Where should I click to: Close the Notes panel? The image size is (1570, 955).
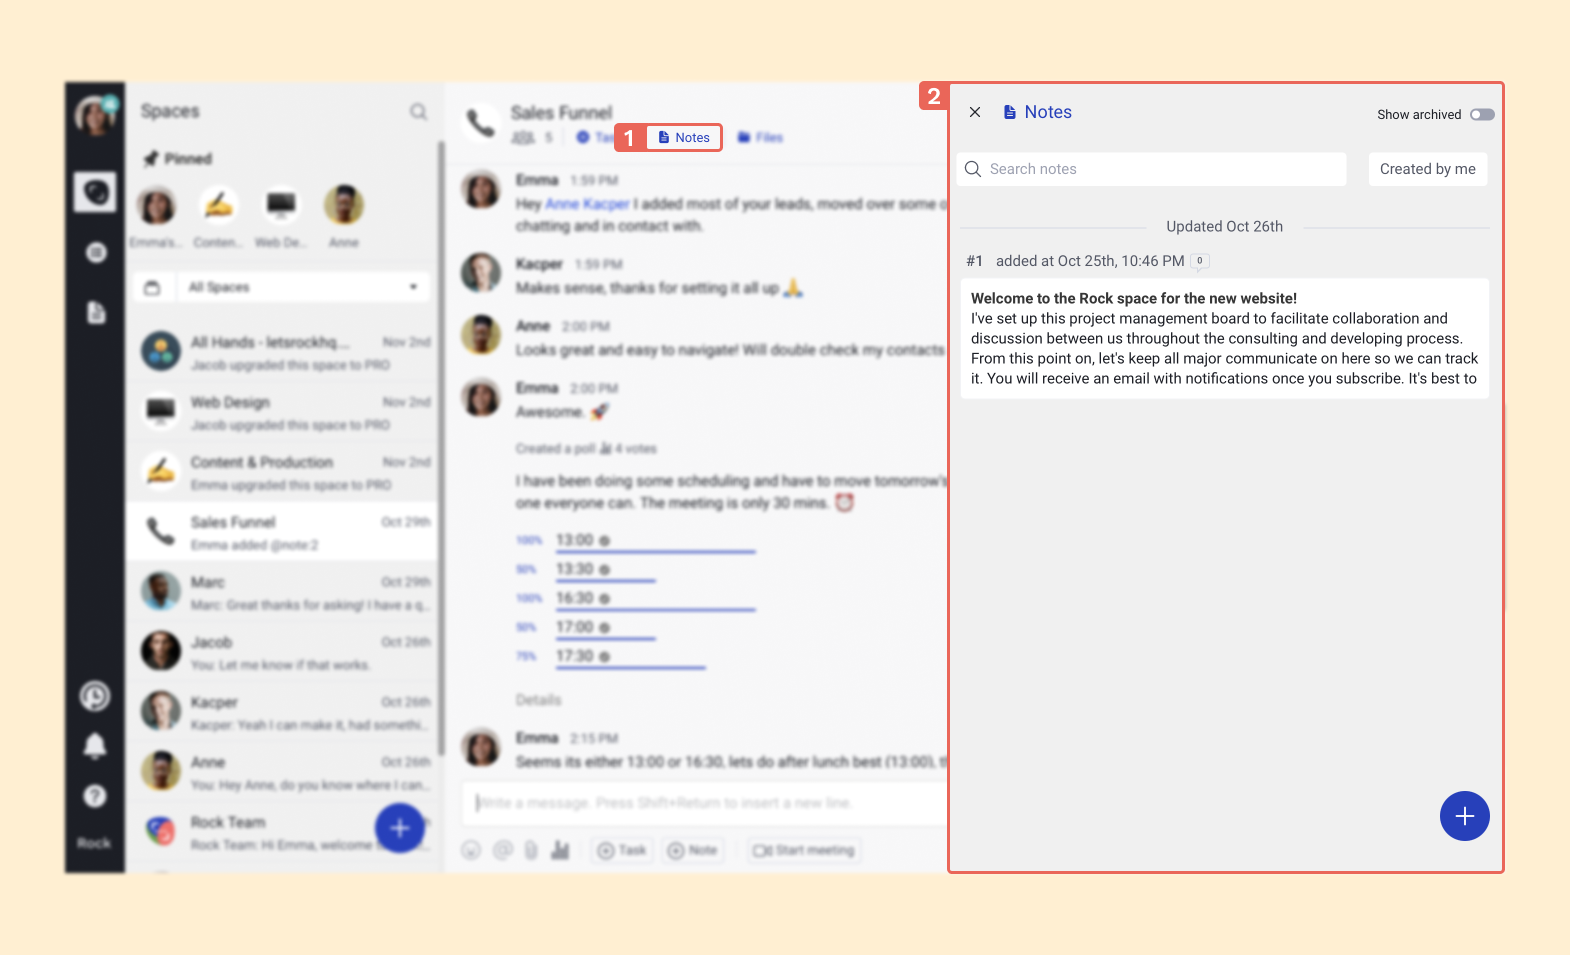pos(975,112)
